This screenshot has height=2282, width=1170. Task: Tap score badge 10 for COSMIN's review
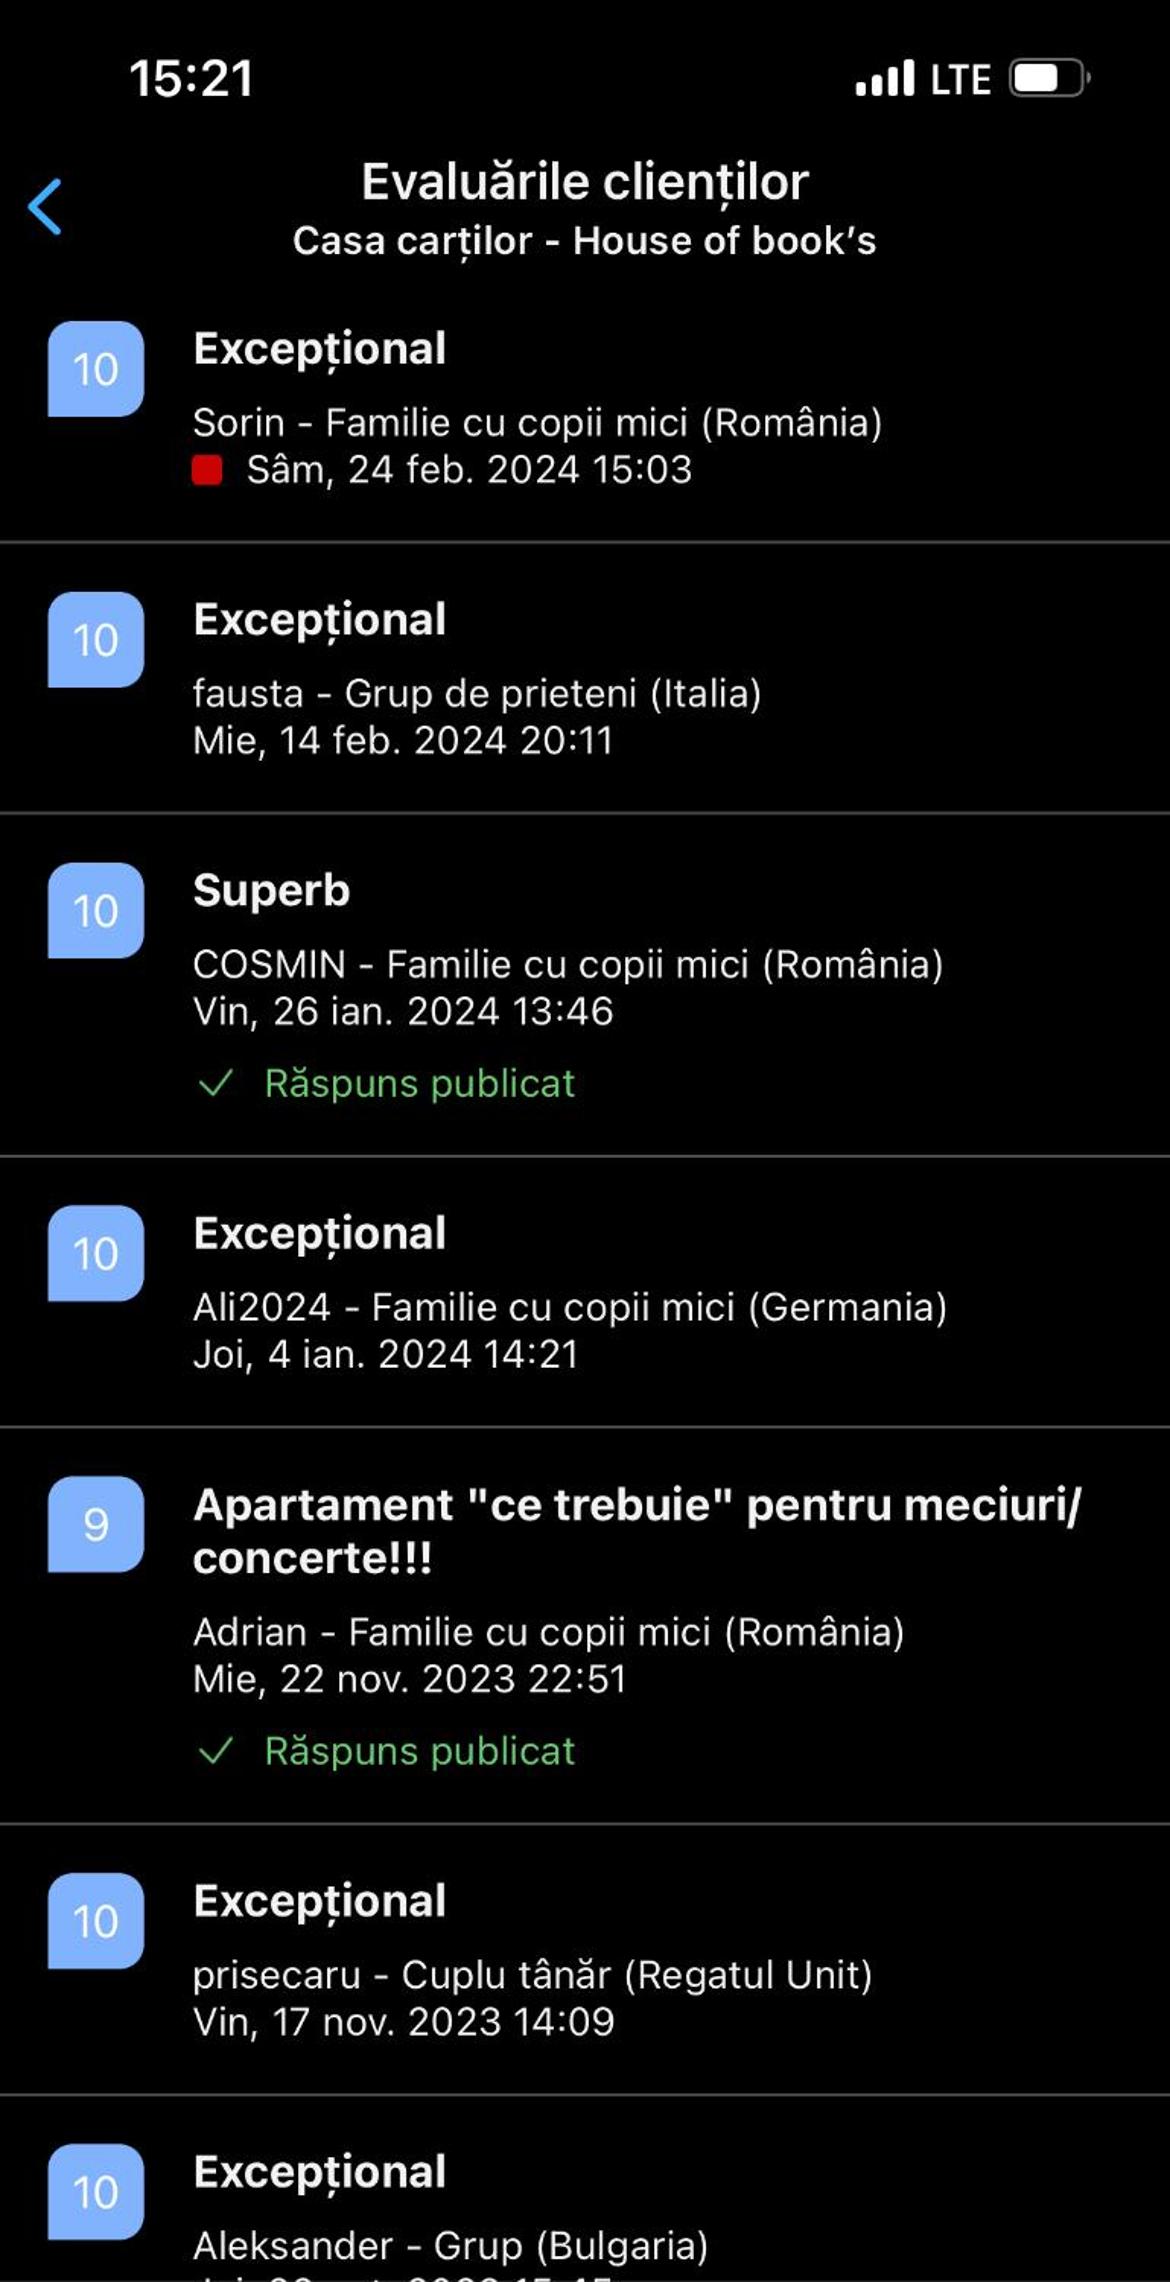coord(96,911)
